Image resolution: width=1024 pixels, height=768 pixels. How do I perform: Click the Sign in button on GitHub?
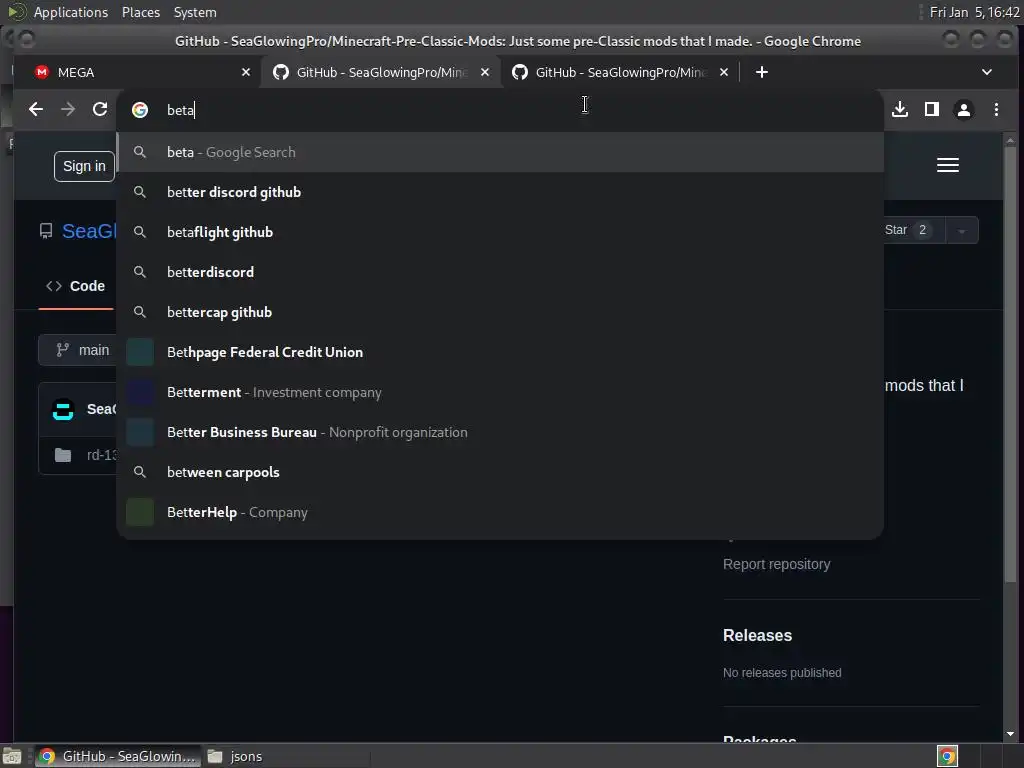84,167
